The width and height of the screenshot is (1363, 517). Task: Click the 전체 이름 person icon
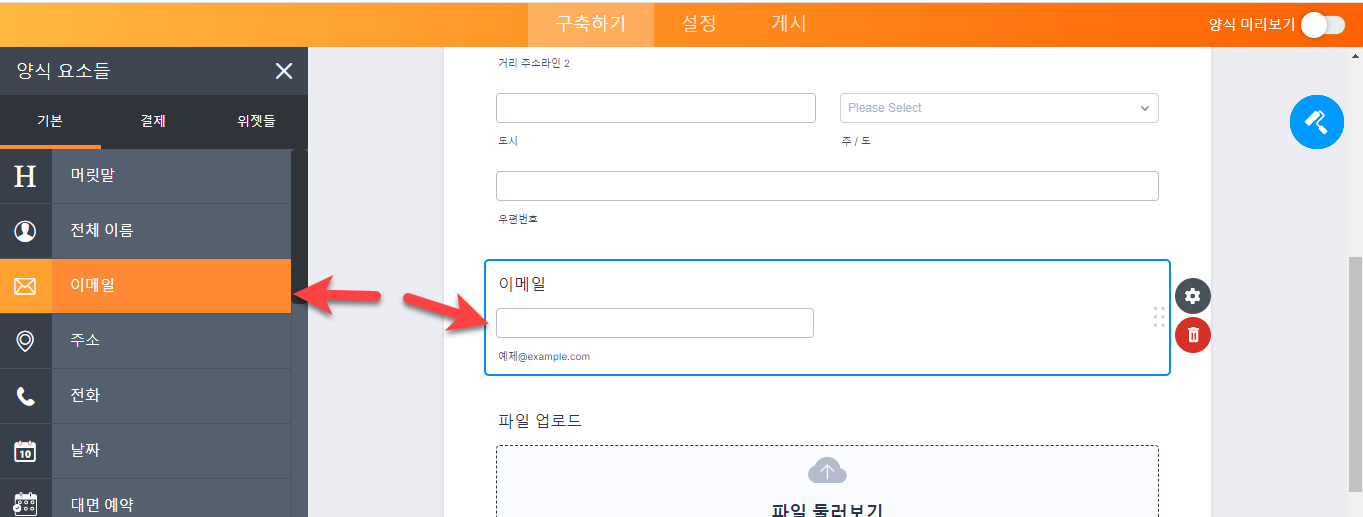[x=25, y=231]
